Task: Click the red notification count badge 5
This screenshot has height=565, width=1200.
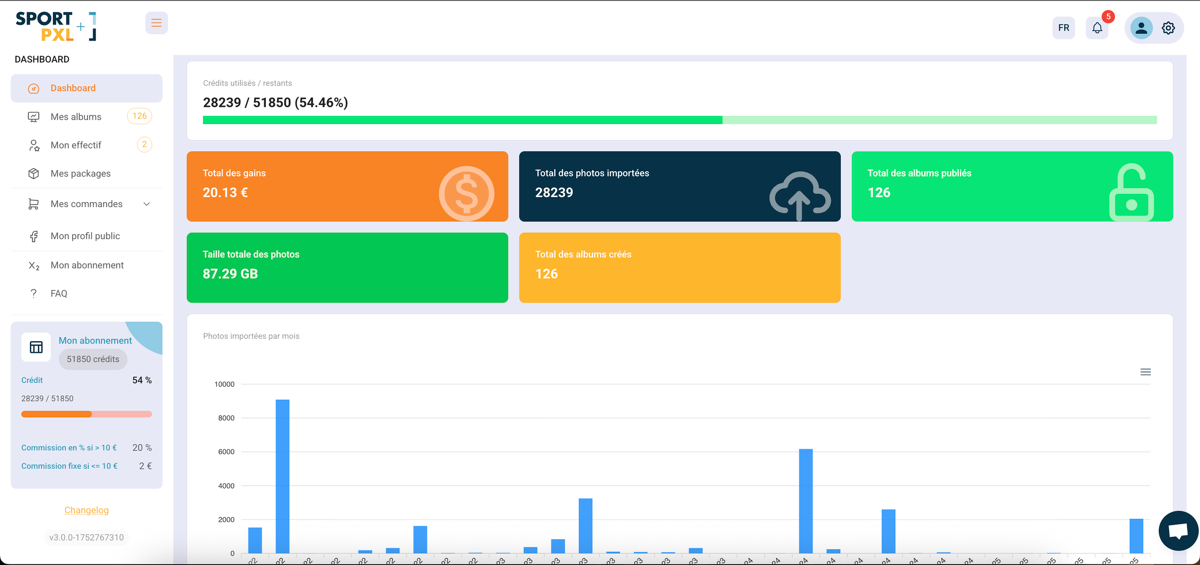Action: [x=1108, y=16]
